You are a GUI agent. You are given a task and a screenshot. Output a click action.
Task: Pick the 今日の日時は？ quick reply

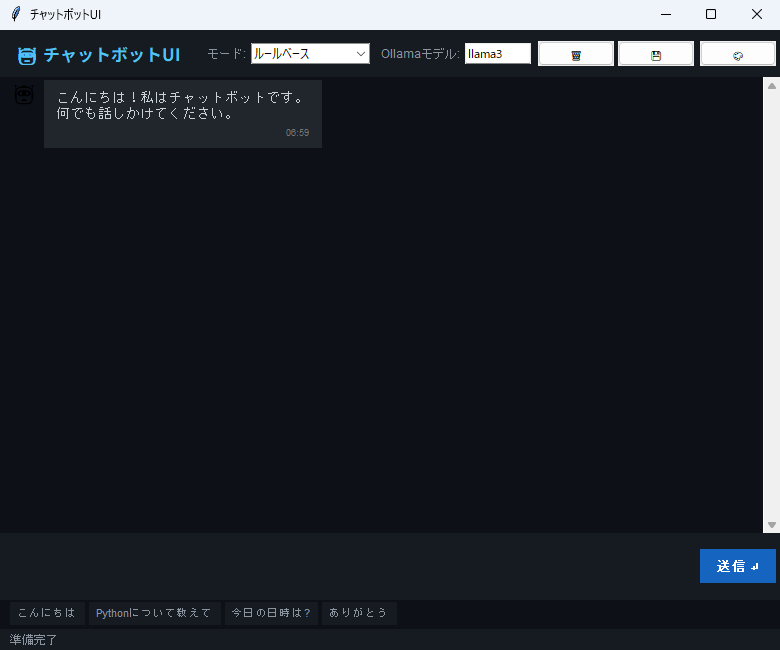(x=271, y=613)
